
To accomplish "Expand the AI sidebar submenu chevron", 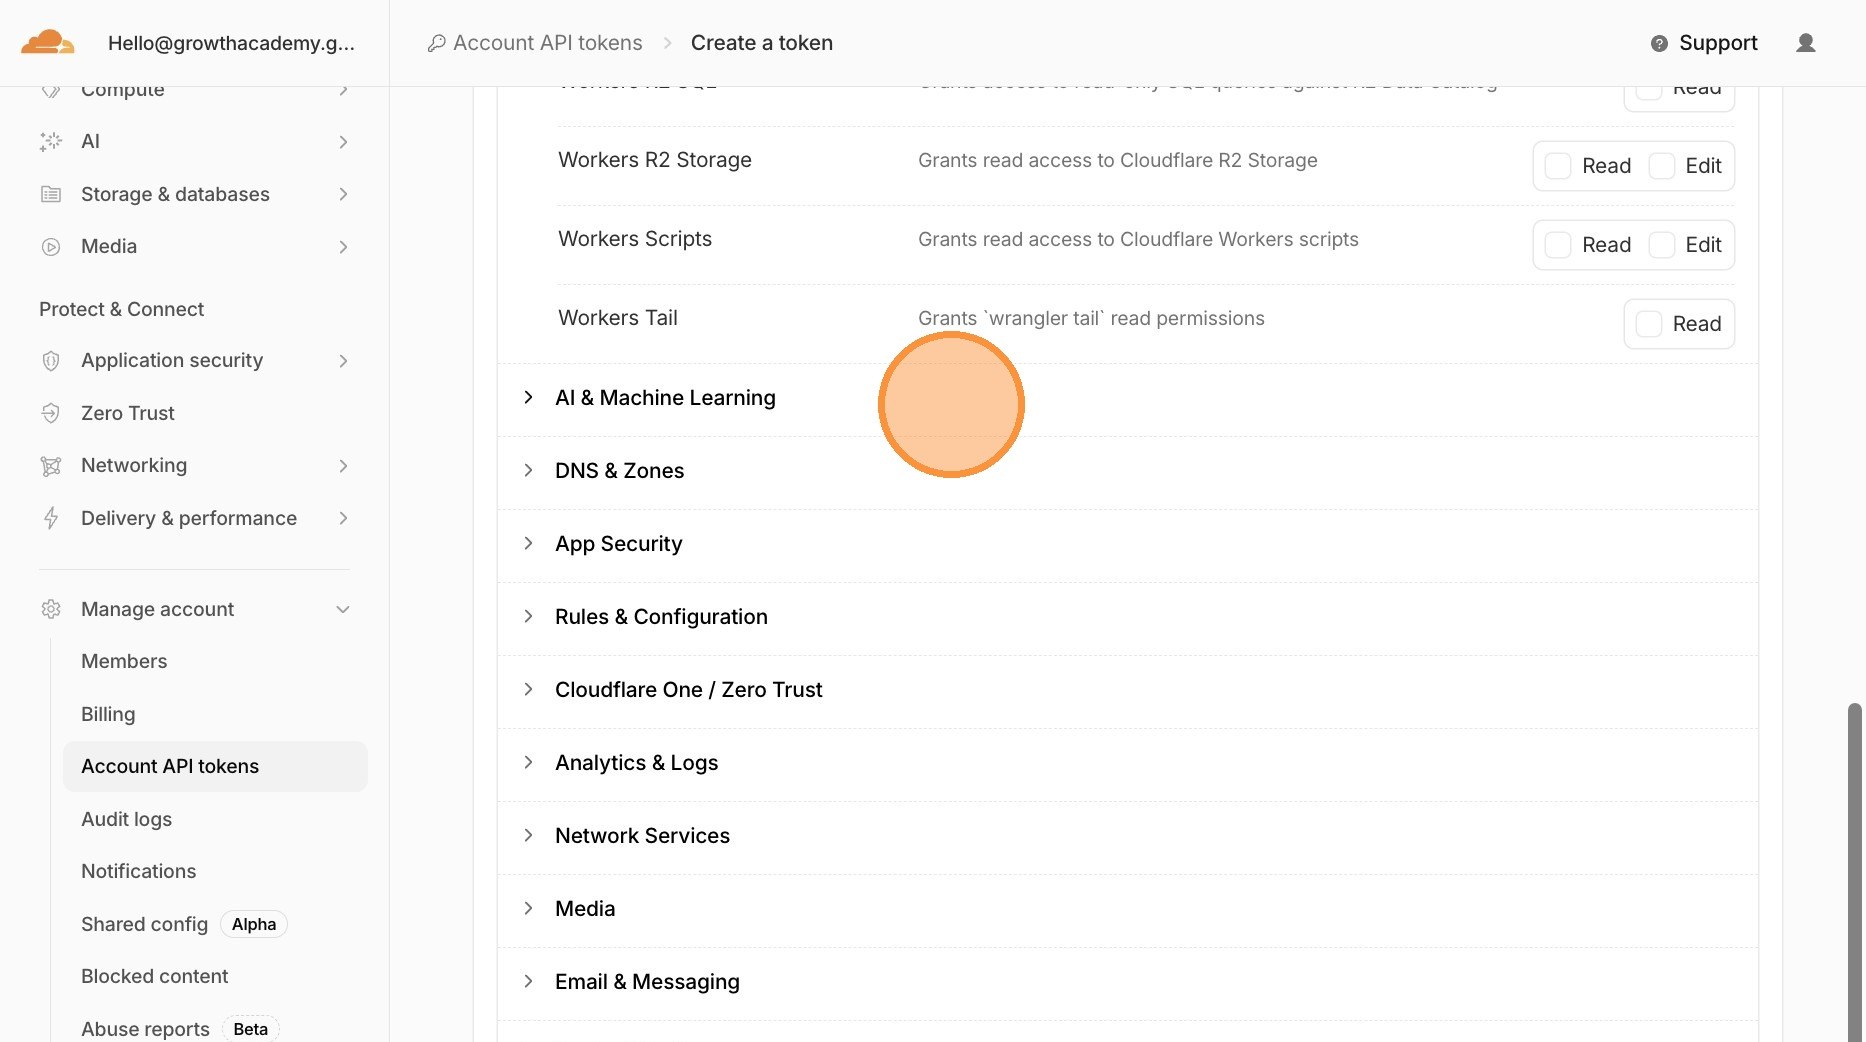I will pos(343,142).
